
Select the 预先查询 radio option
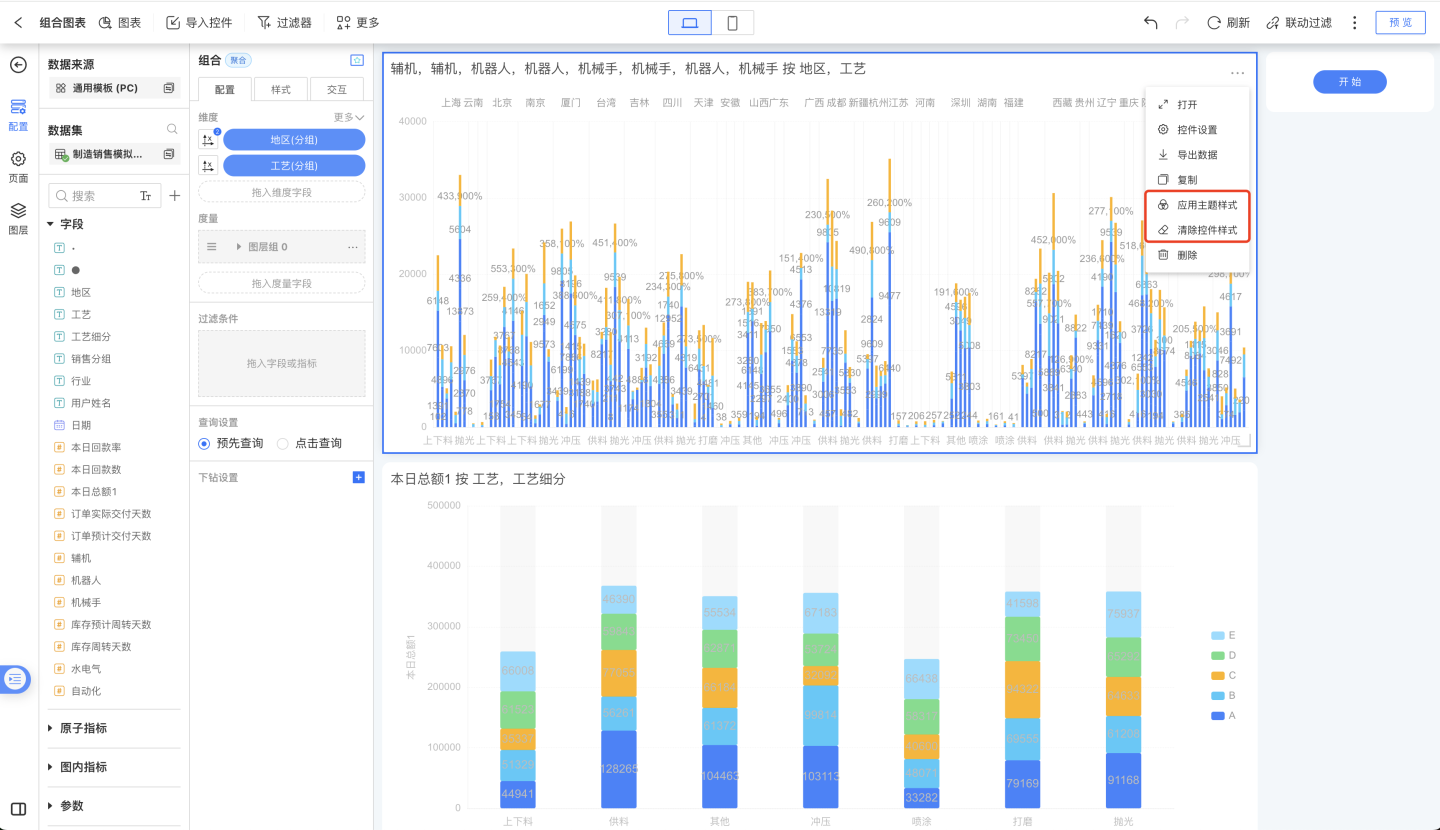(x=205, y=443)
